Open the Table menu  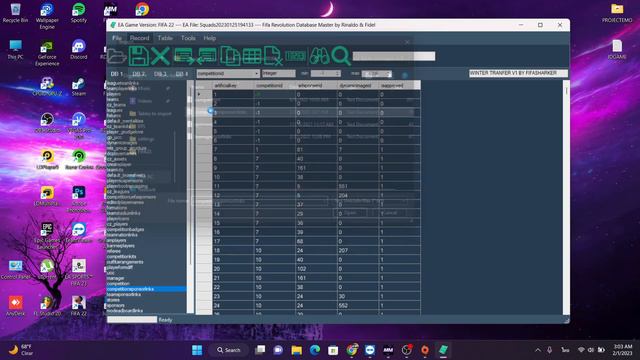[x=165, y=38]
